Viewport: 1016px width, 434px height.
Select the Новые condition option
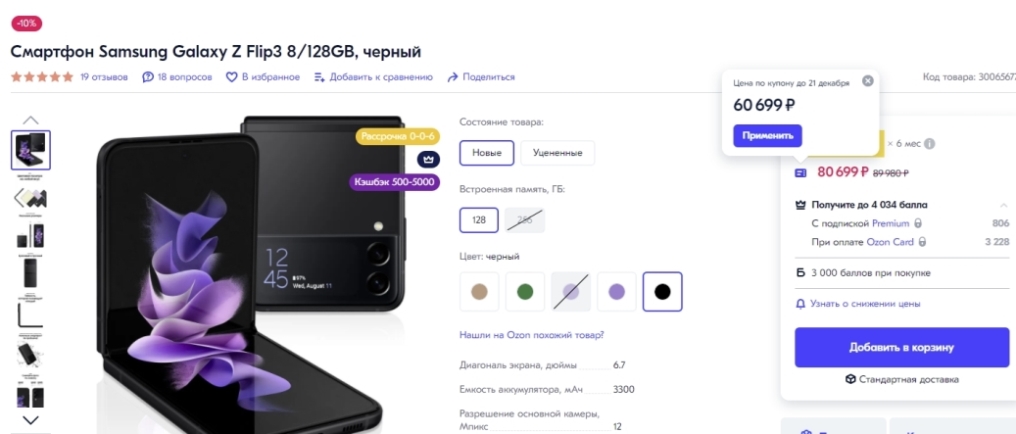[x=487, y=153]
